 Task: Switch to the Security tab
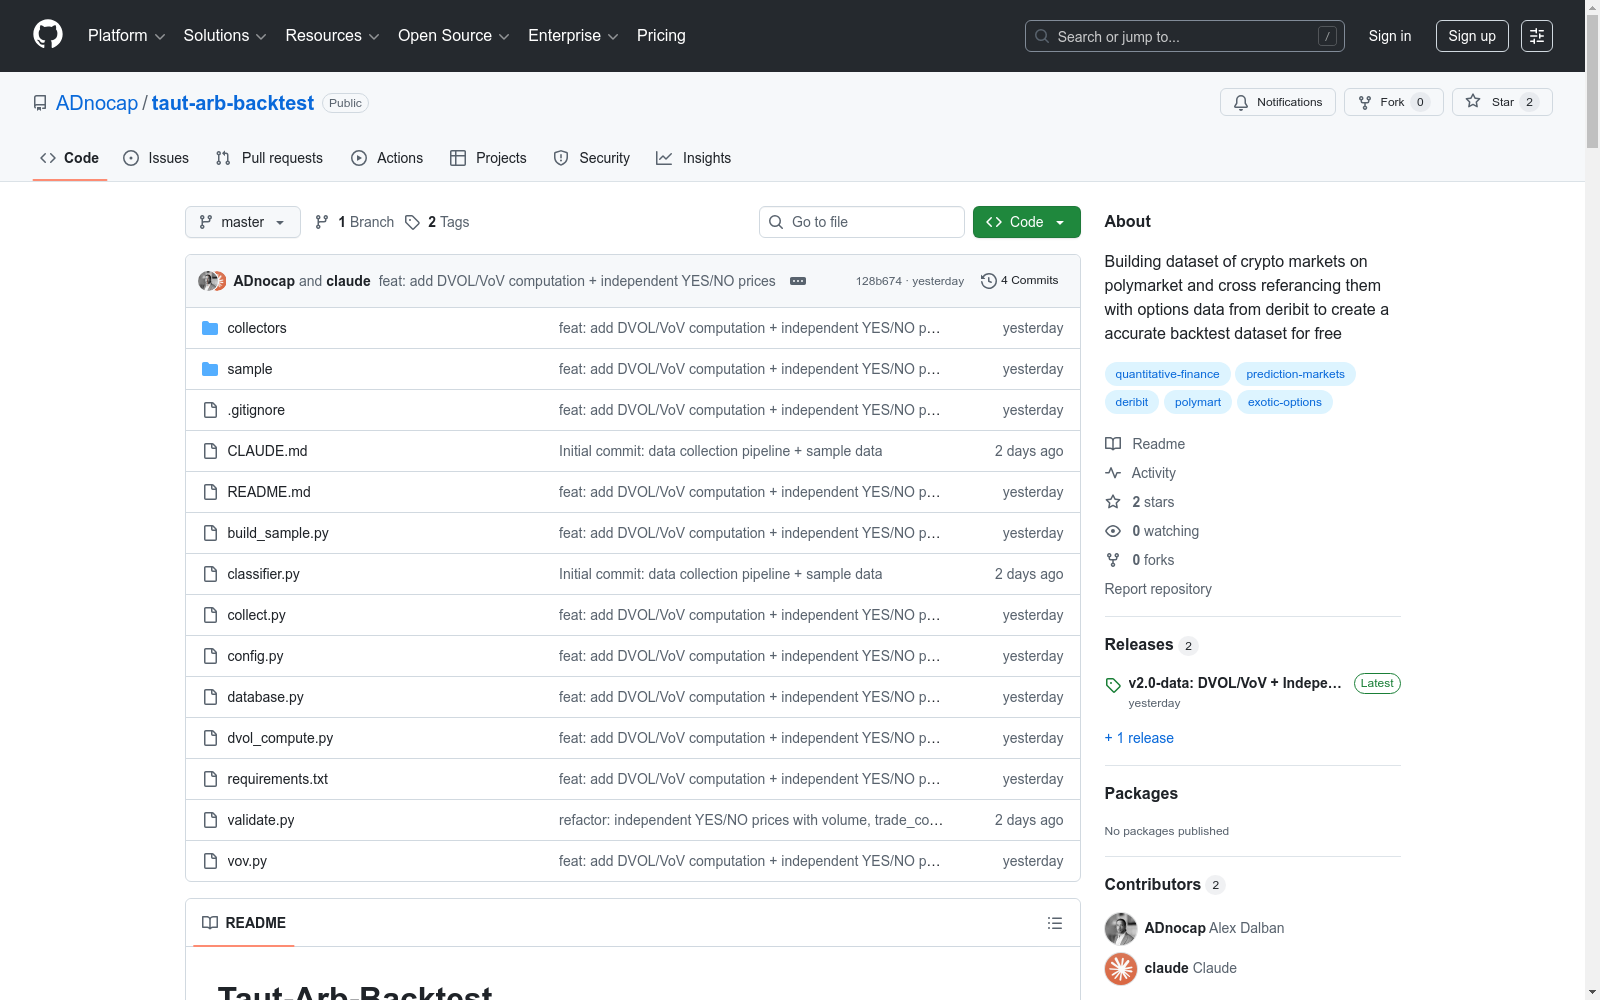(592, 158)
